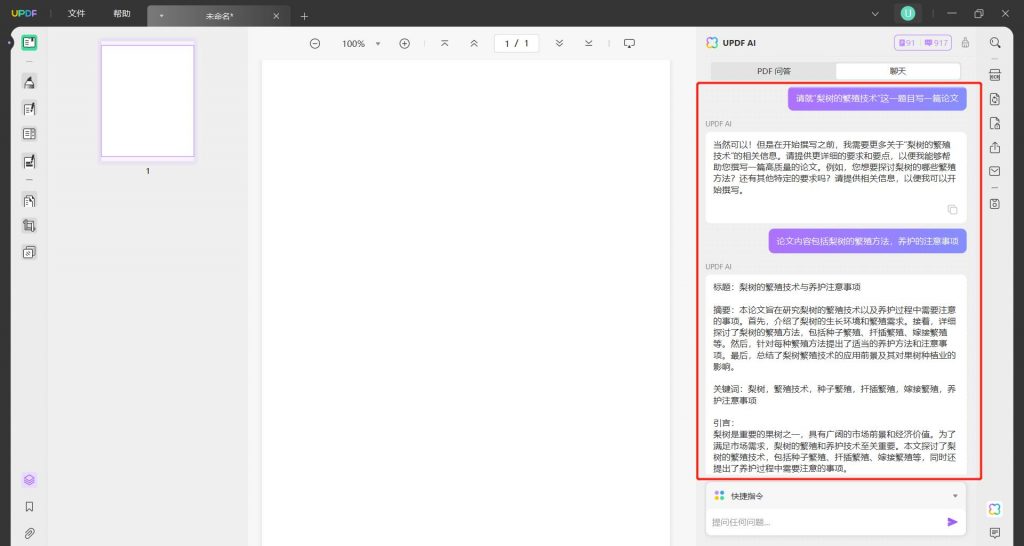
Task: Open the 文件 menu
Action: point(76,14)
